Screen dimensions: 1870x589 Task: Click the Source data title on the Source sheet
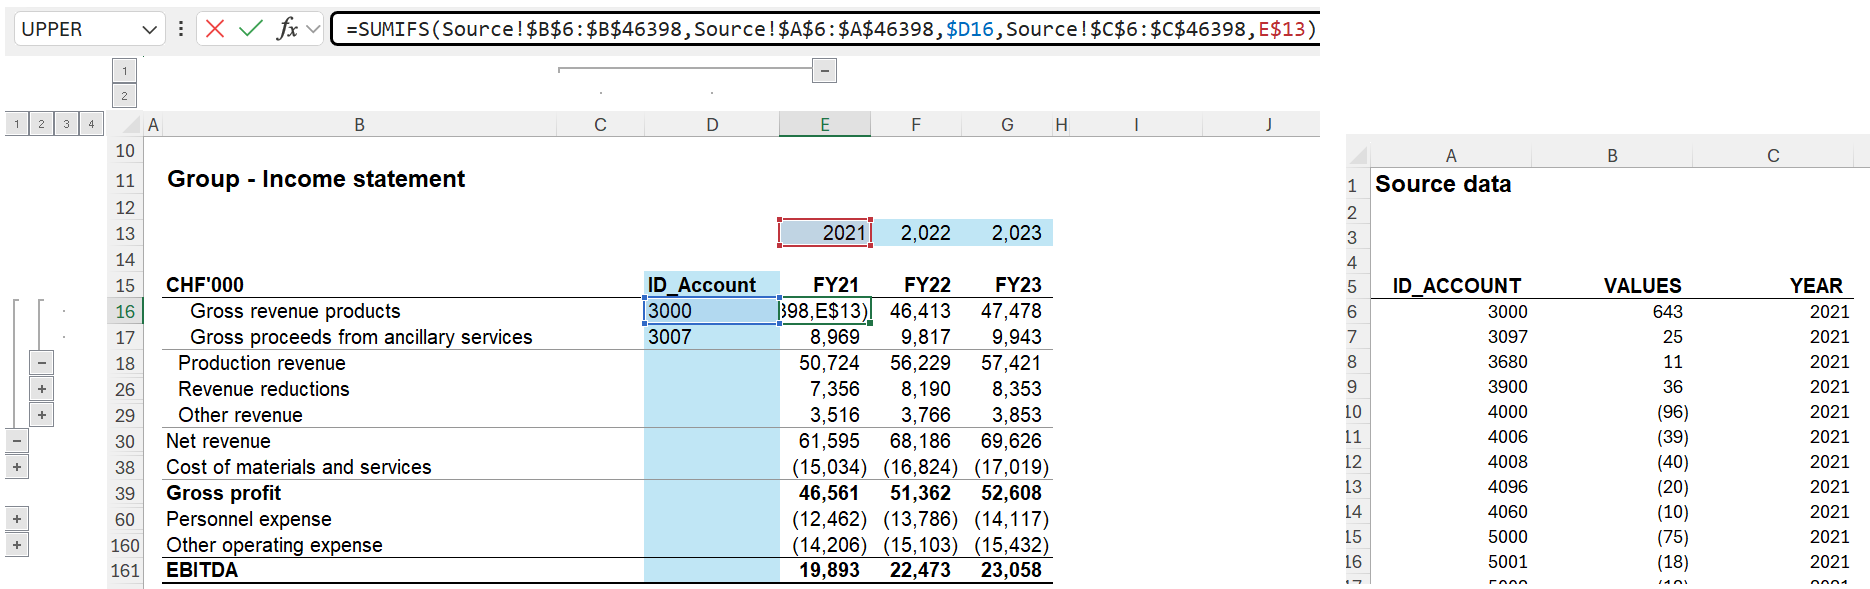1443,184
